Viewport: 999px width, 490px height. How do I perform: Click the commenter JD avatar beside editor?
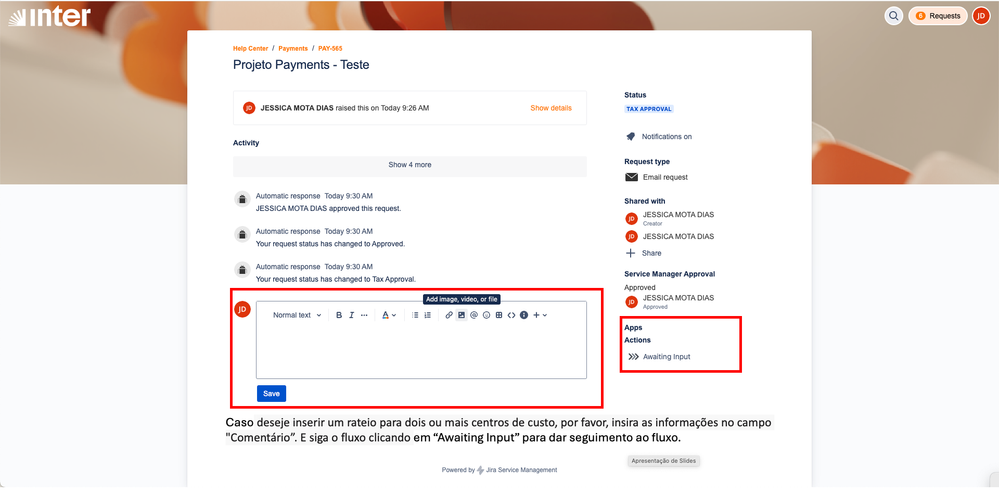242,310
